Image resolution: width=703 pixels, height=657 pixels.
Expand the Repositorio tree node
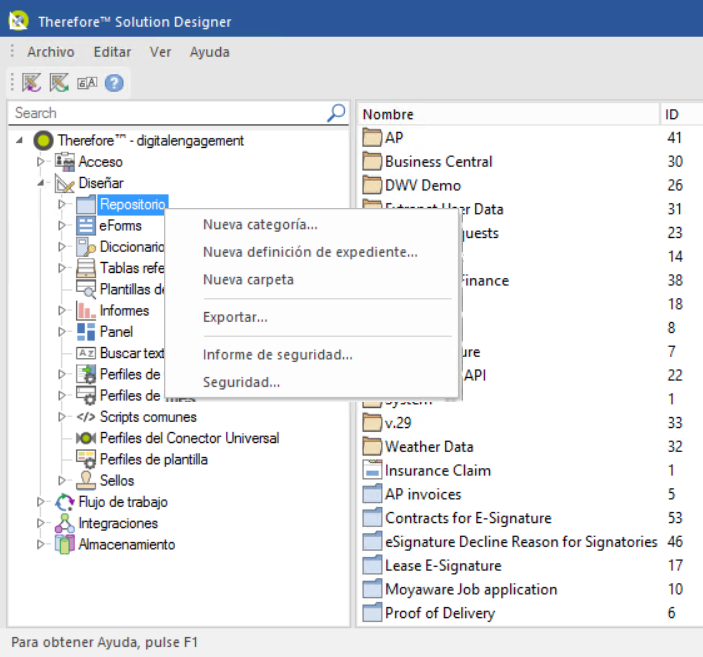click(x=62, y=204)
